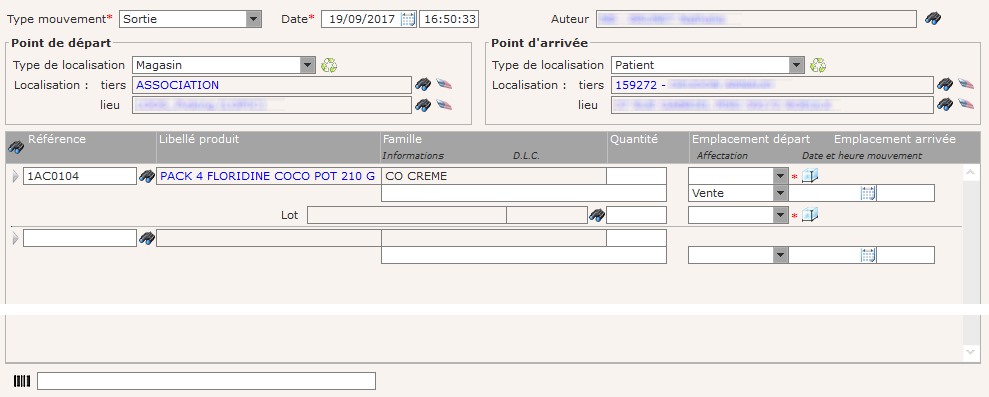This screenshot has width=989, height=397.
Task: Click the empty Référence field in the second row
Action: pyautogui.click(x=80, y=238)
